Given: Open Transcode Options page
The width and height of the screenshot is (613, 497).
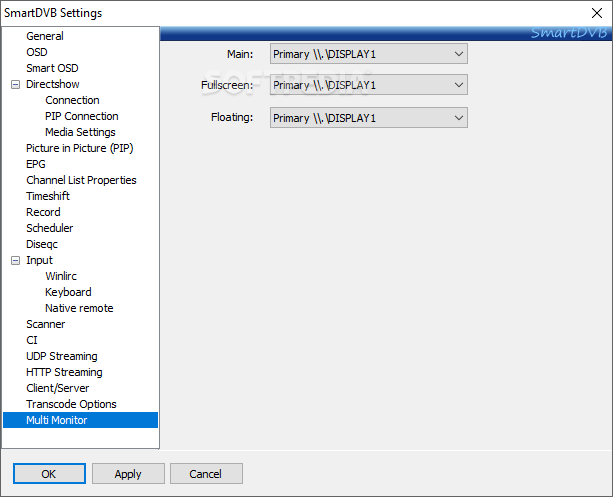Looking at the screenshot, I should (71, 404).
